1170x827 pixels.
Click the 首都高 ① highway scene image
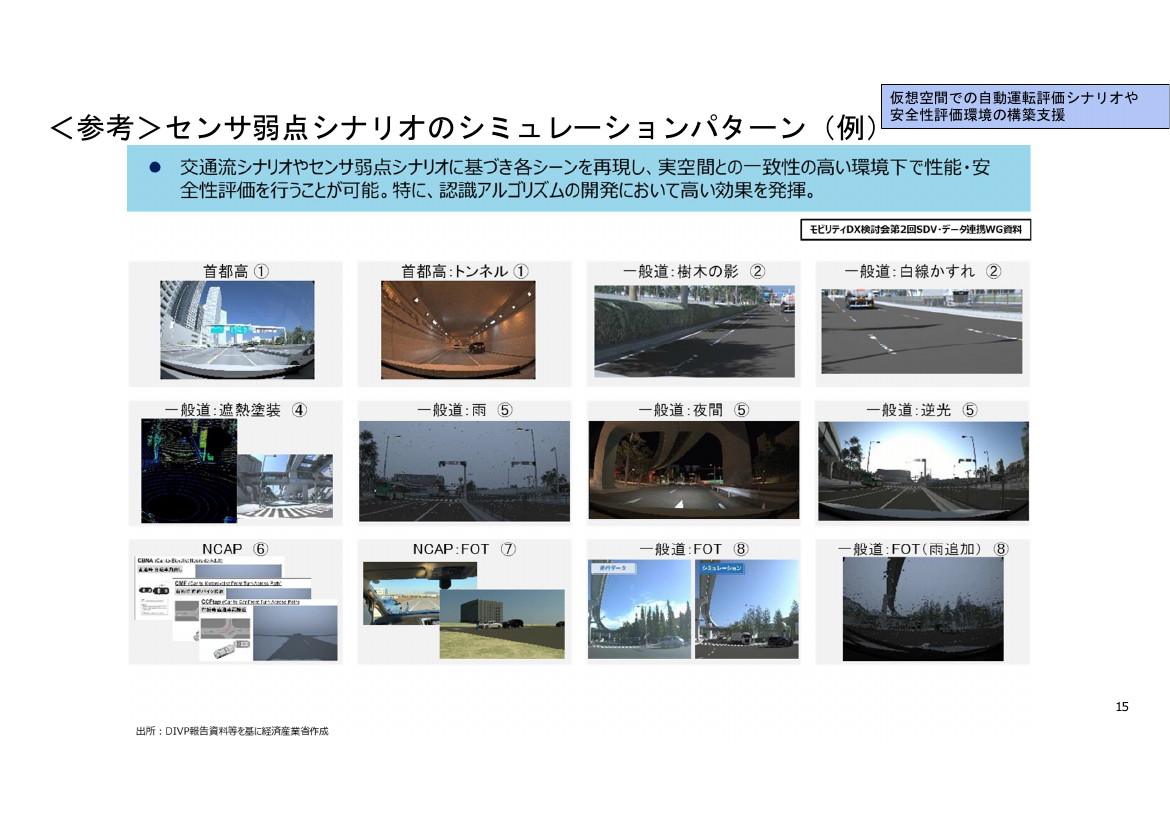(x=237, y=330)
